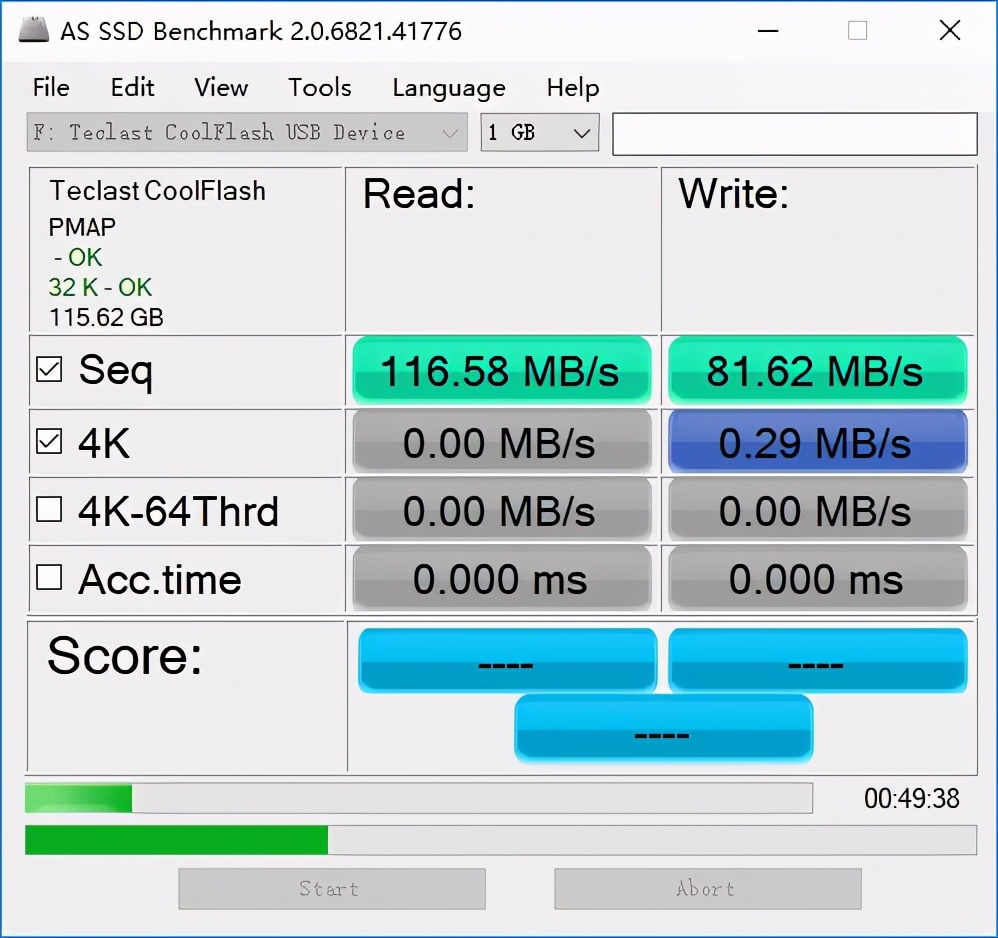
Task: Expand the 1 GB test size dropdown
Action: pos(539,133)
